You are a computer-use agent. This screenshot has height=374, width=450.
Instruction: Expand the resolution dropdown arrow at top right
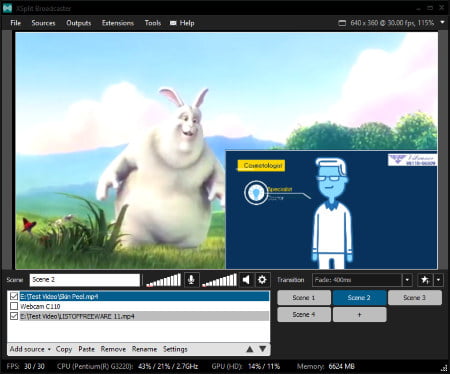(443, 22)
